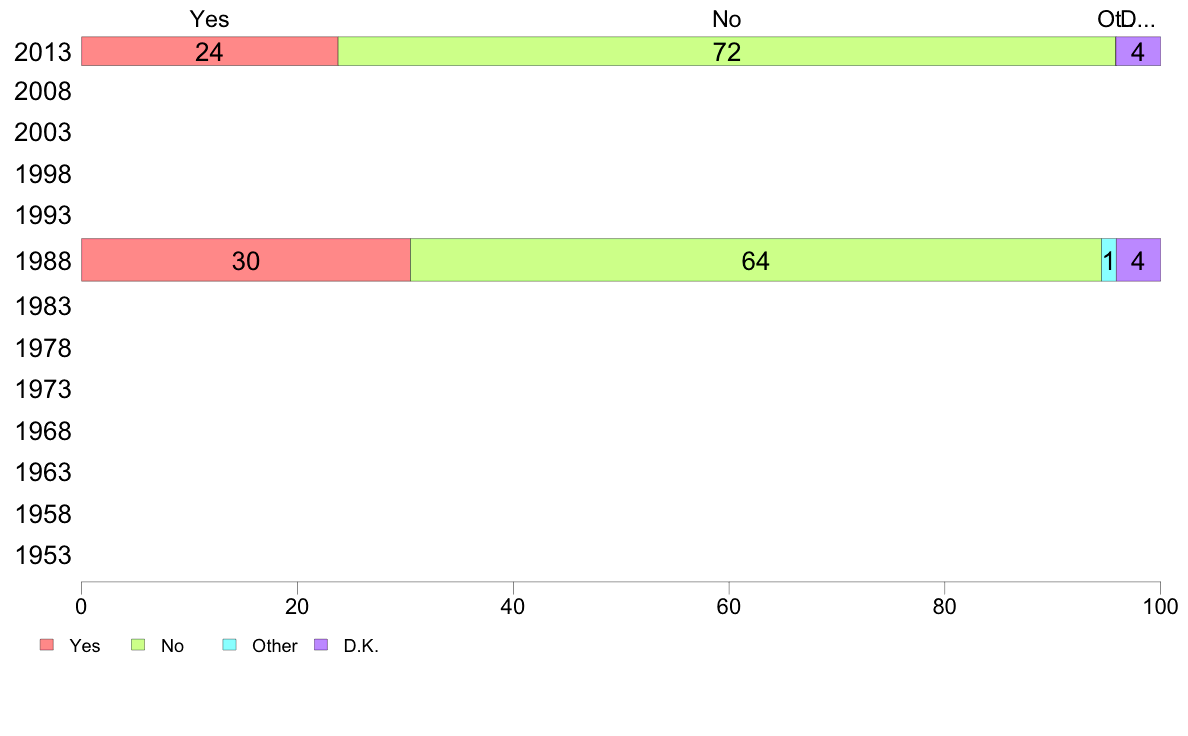Viewport: 1188px width, 736px height.
Task: Select the 1988 No segment showing 64
Action: pos(756,260)
